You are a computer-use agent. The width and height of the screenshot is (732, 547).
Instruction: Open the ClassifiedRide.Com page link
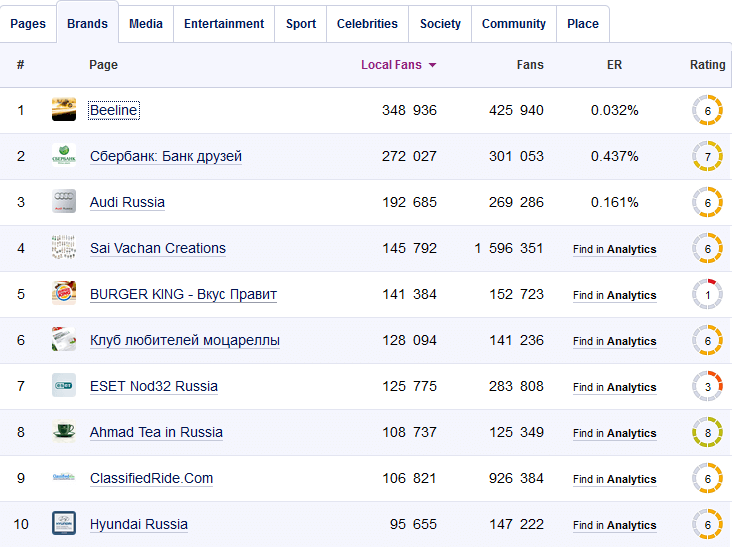(151, 478)
